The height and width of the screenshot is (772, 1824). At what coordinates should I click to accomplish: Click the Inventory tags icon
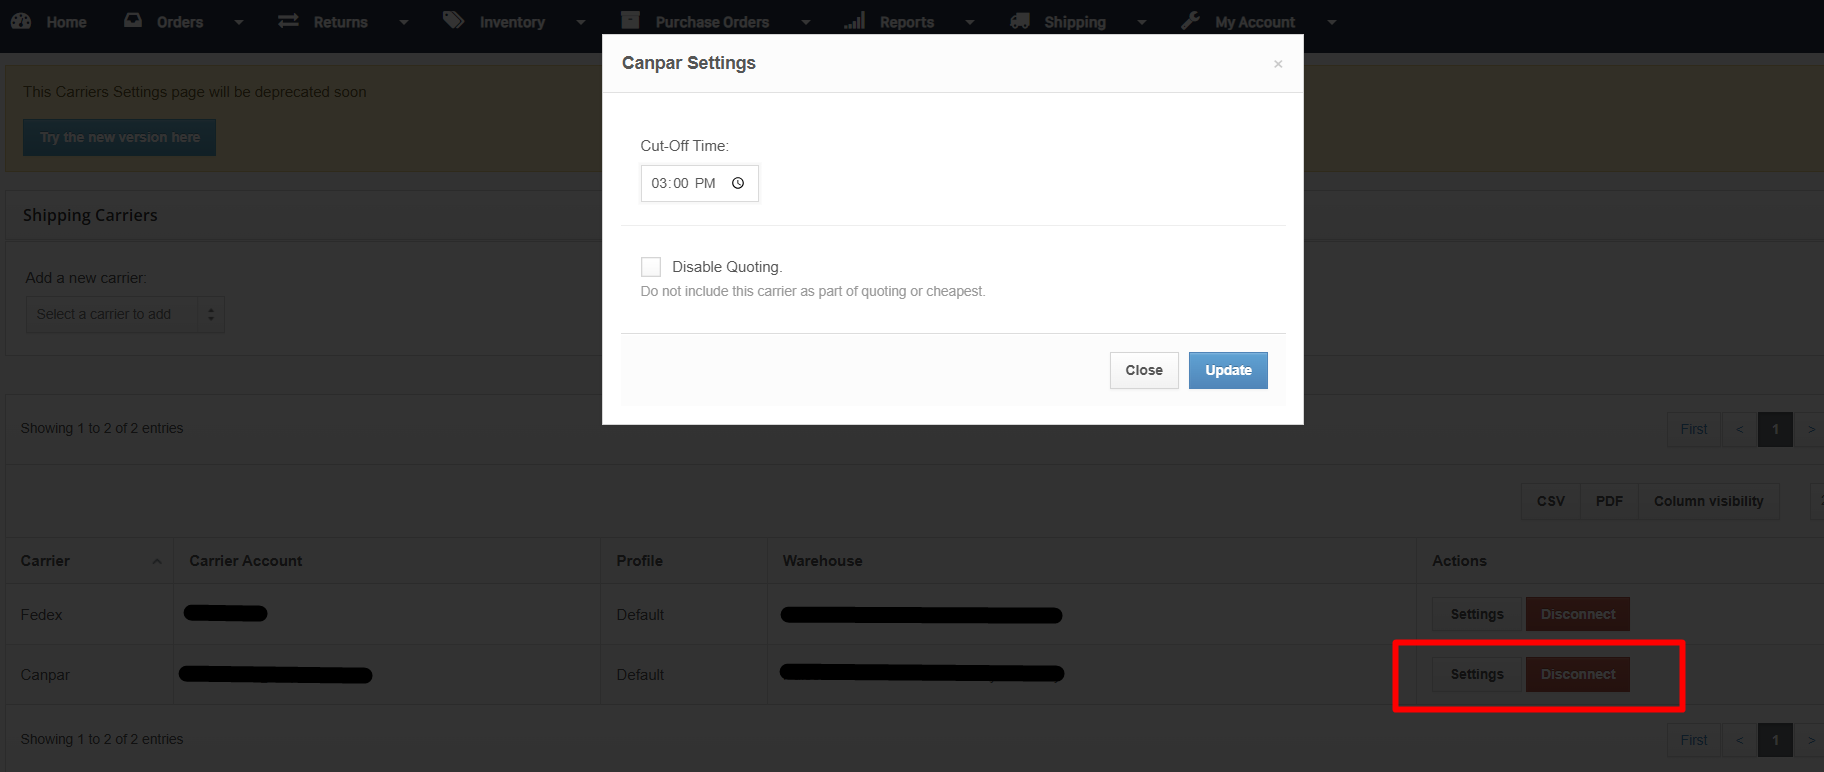point(453,21)
